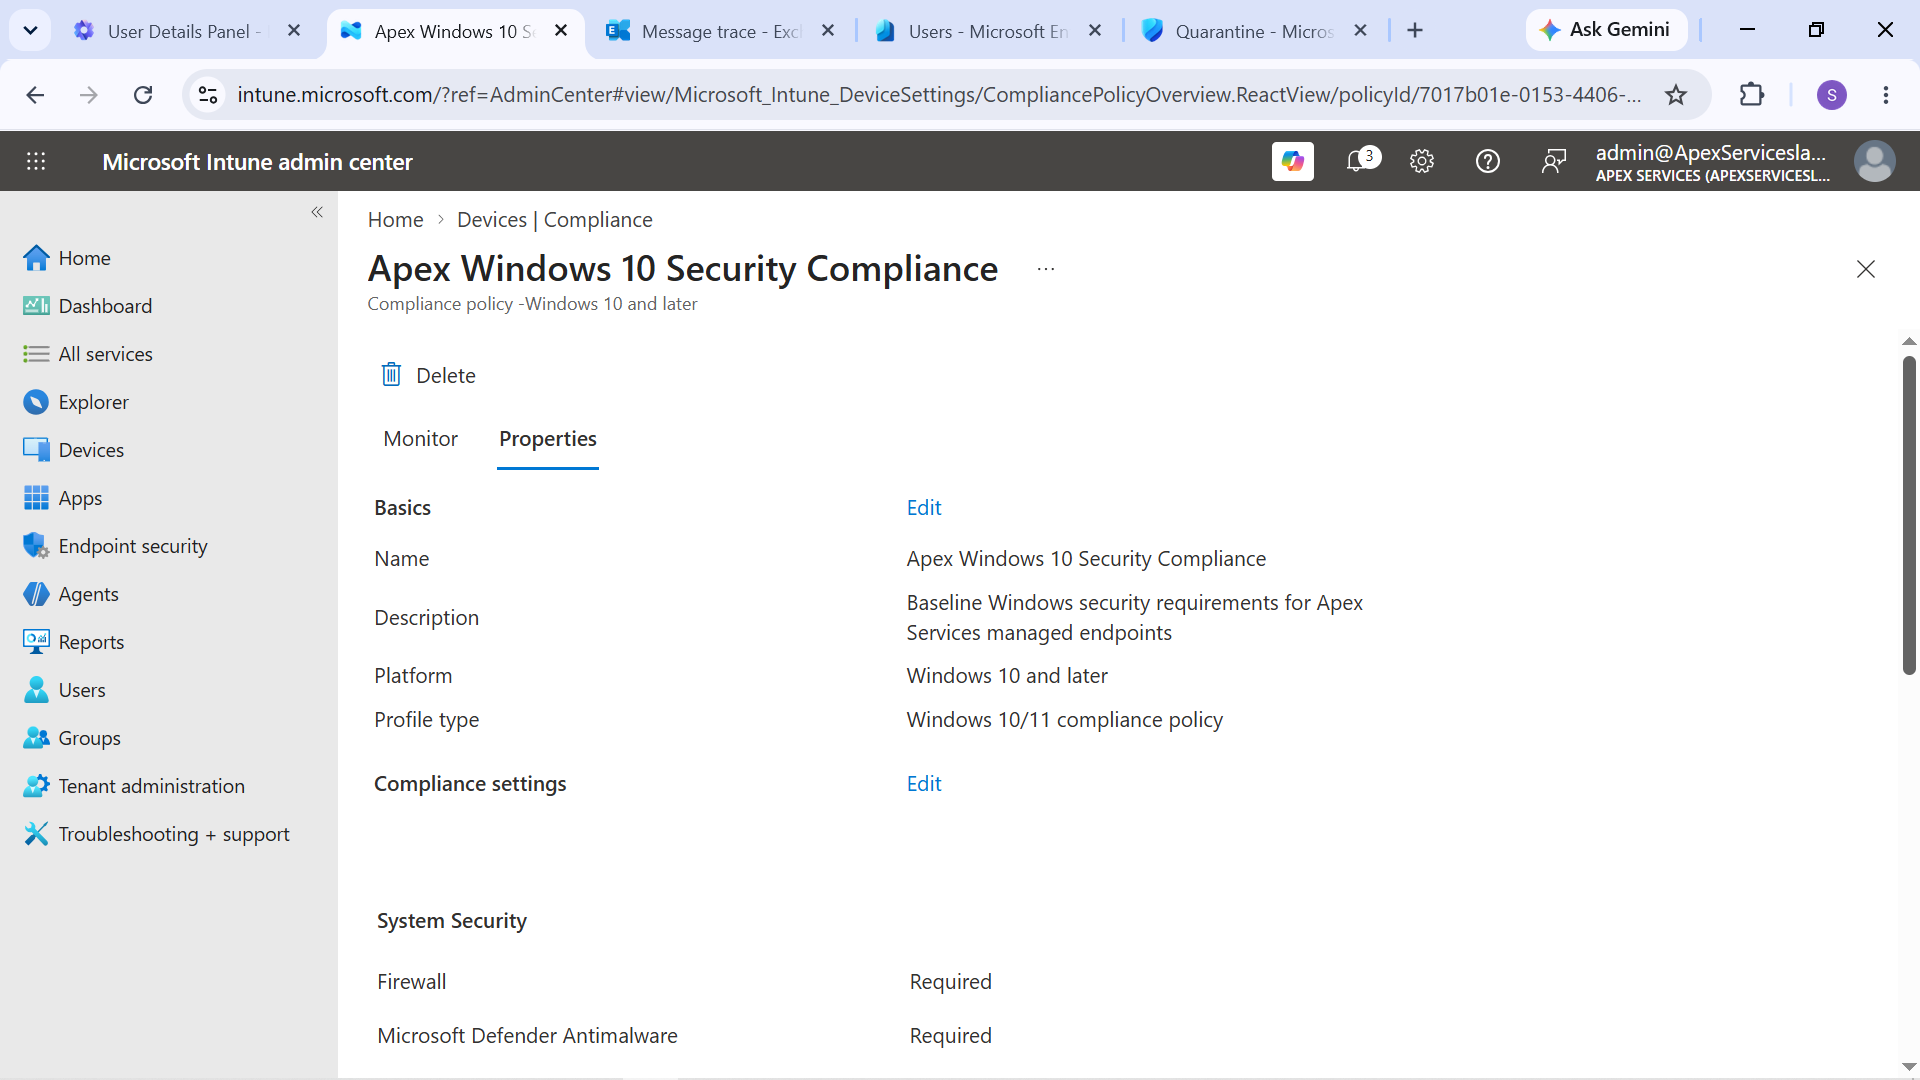Viewport: 1920px width, 1080px height.
Task: Click Home breadcrumb link
Action: (x=395, y=220)
